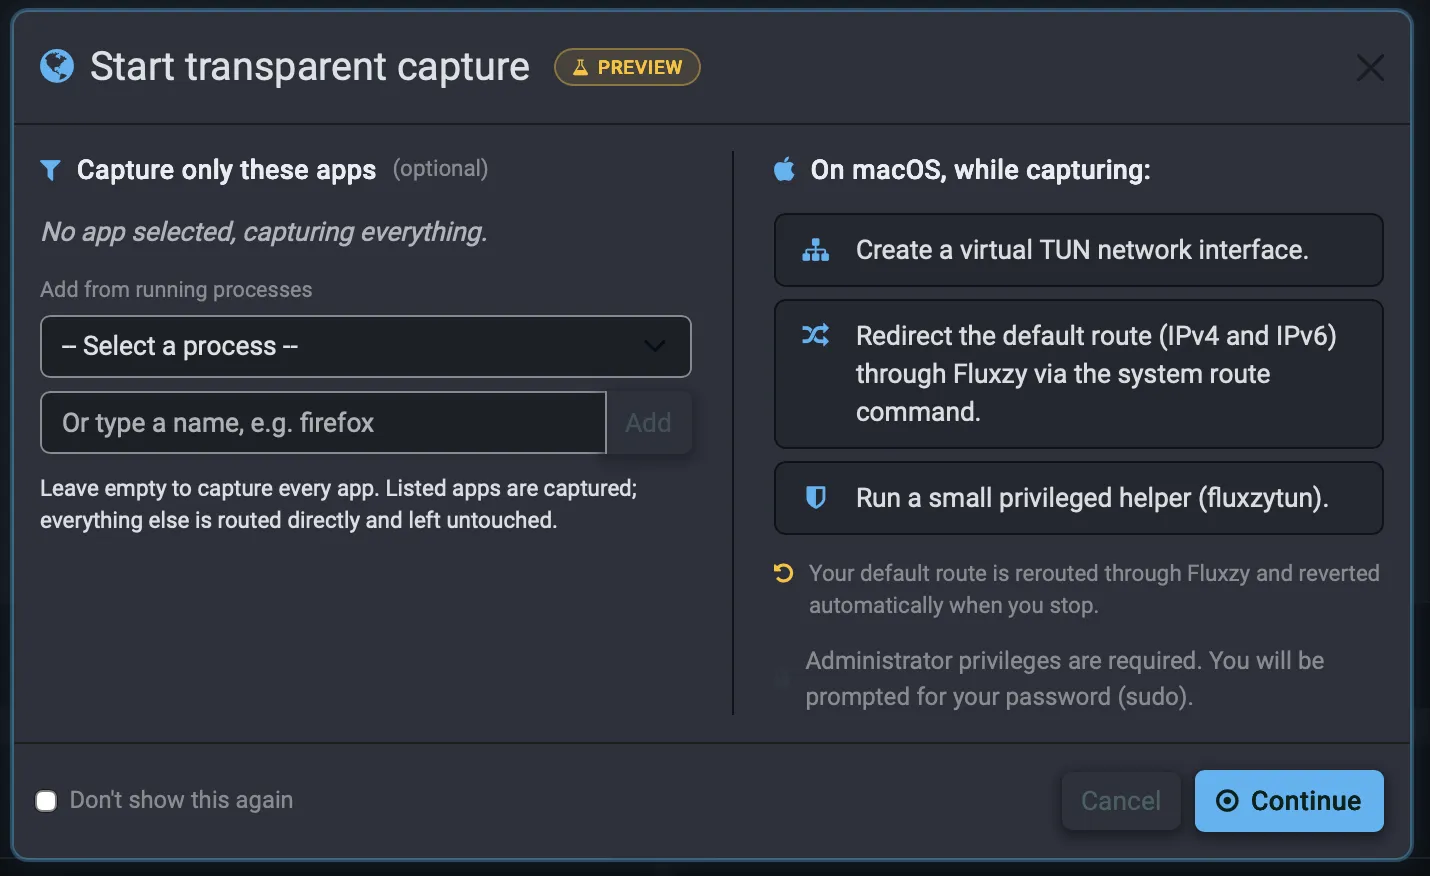Image resolution: width=1430 pixels, height=876 pixels.
Task: Click the Start transparent capture title
Action: point(310,66)
